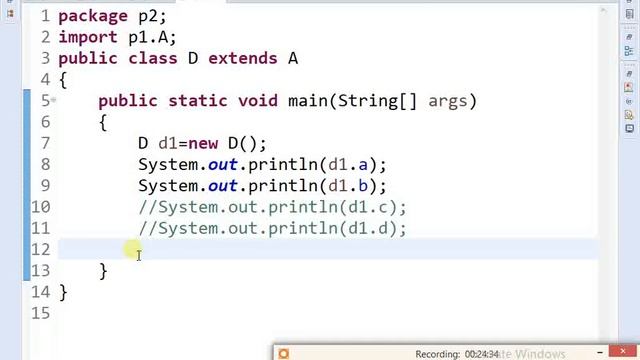Click the left sidebar hierarchy icon

[10, 13]
